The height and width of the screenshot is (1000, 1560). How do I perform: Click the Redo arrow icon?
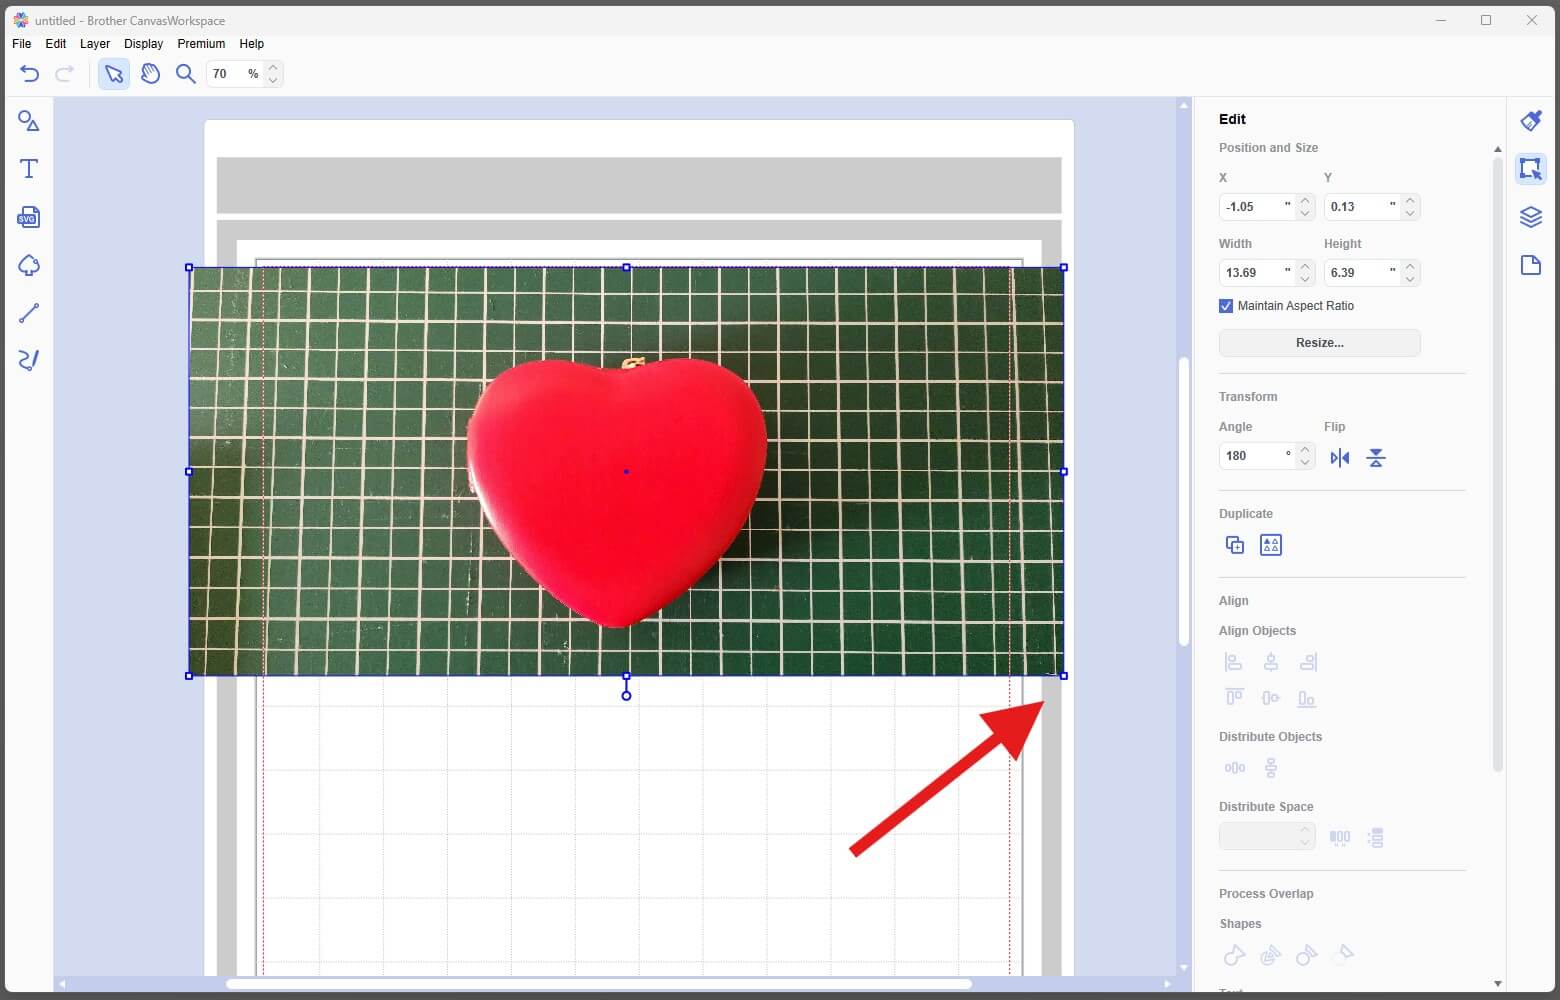pos(65,73)
